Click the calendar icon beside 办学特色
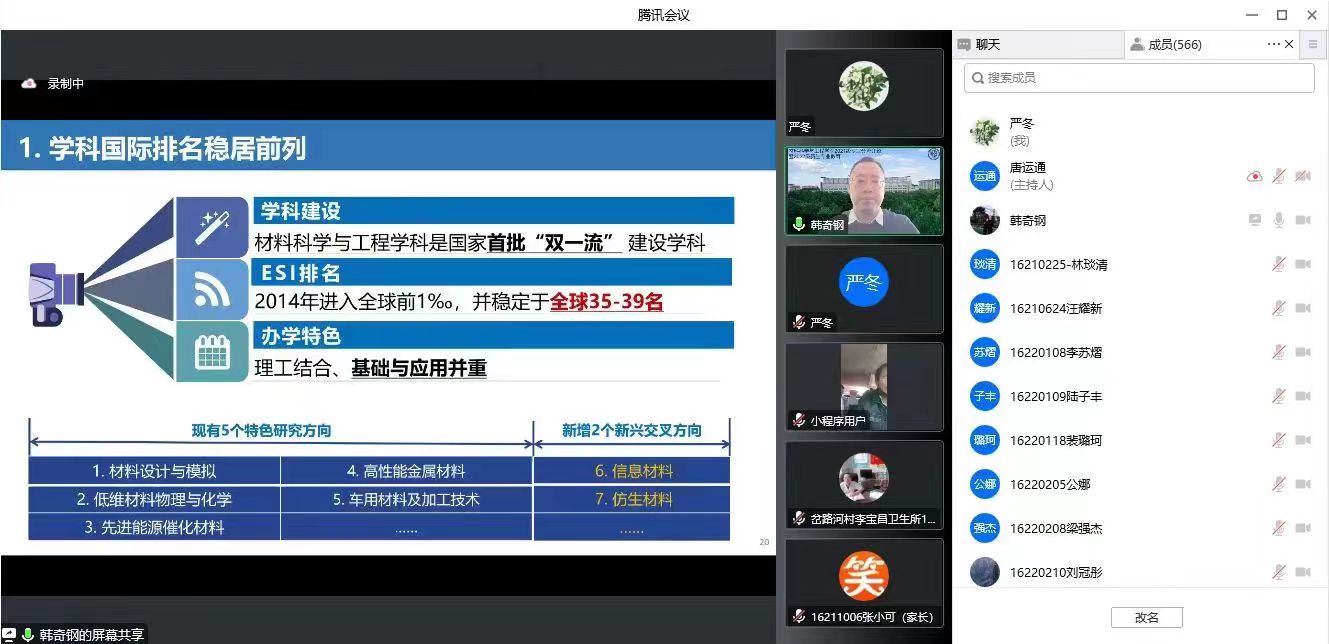 213,352
